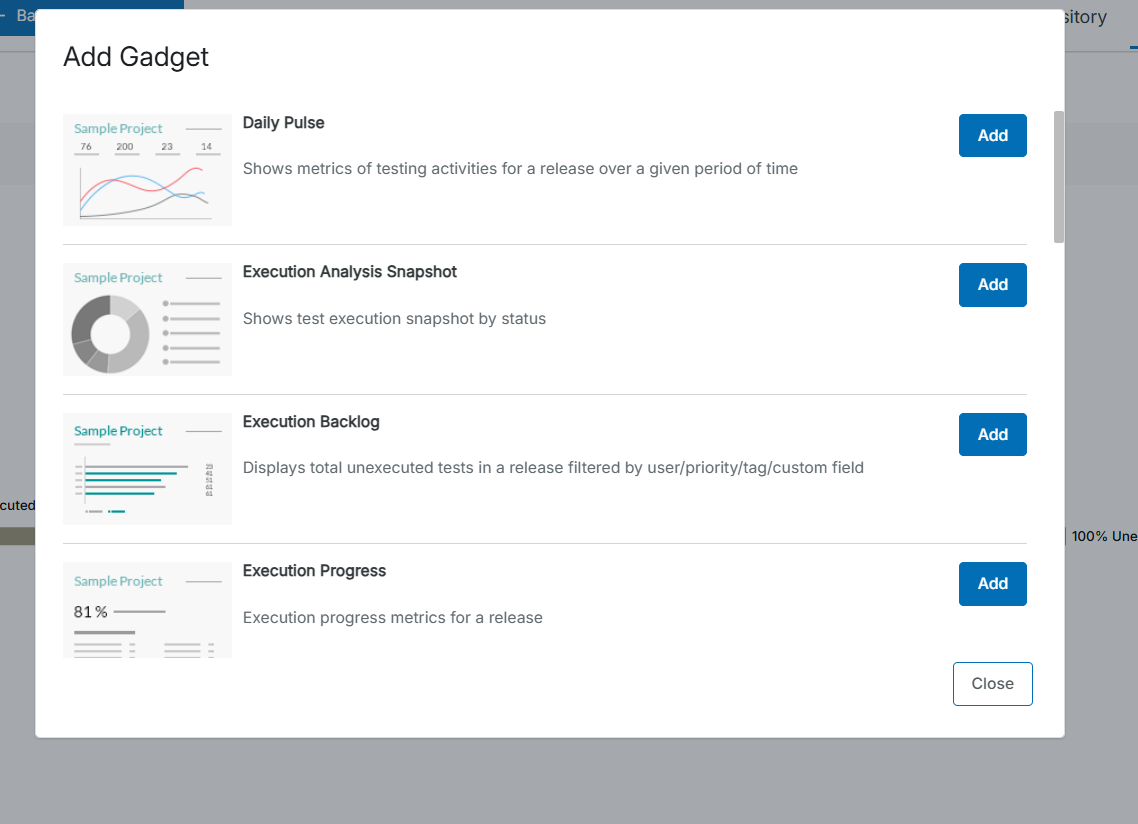Click the Execution Analysis Snapshot title

pyautogui.click(x=349, y=272)
